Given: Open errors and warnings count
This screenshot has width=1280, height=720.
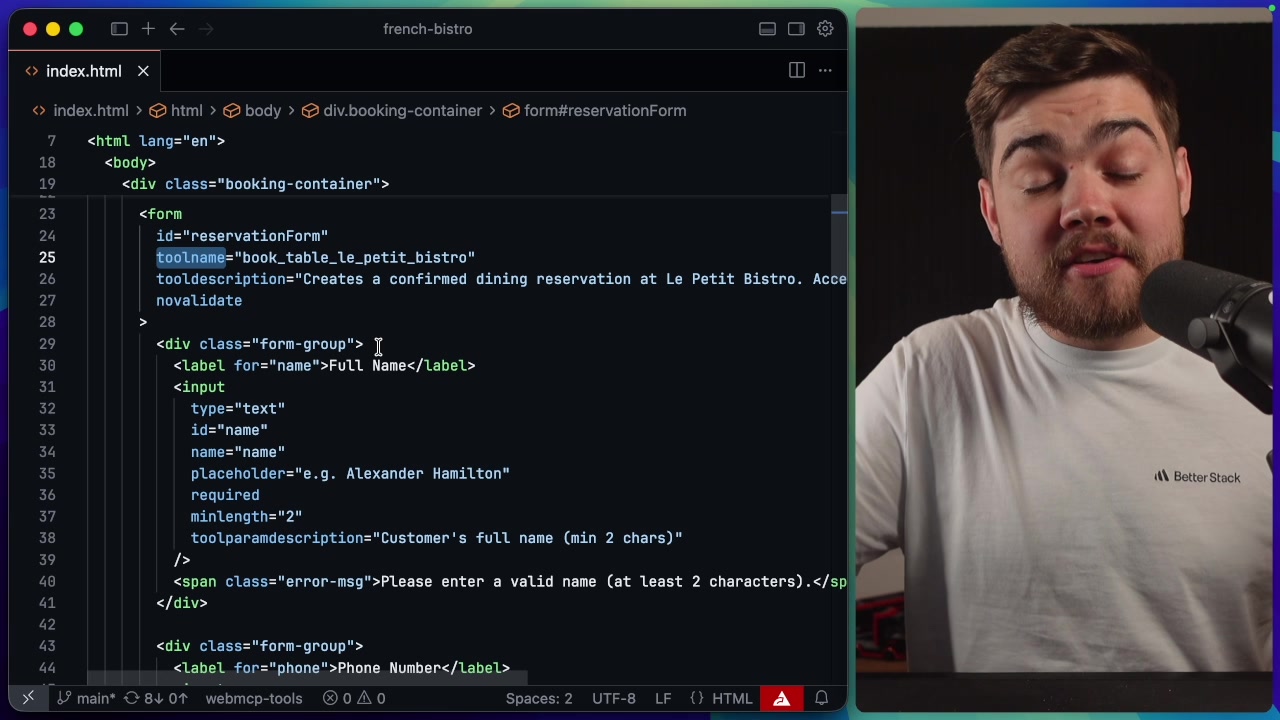Looking at the screenshot, I should coord(354,699).
